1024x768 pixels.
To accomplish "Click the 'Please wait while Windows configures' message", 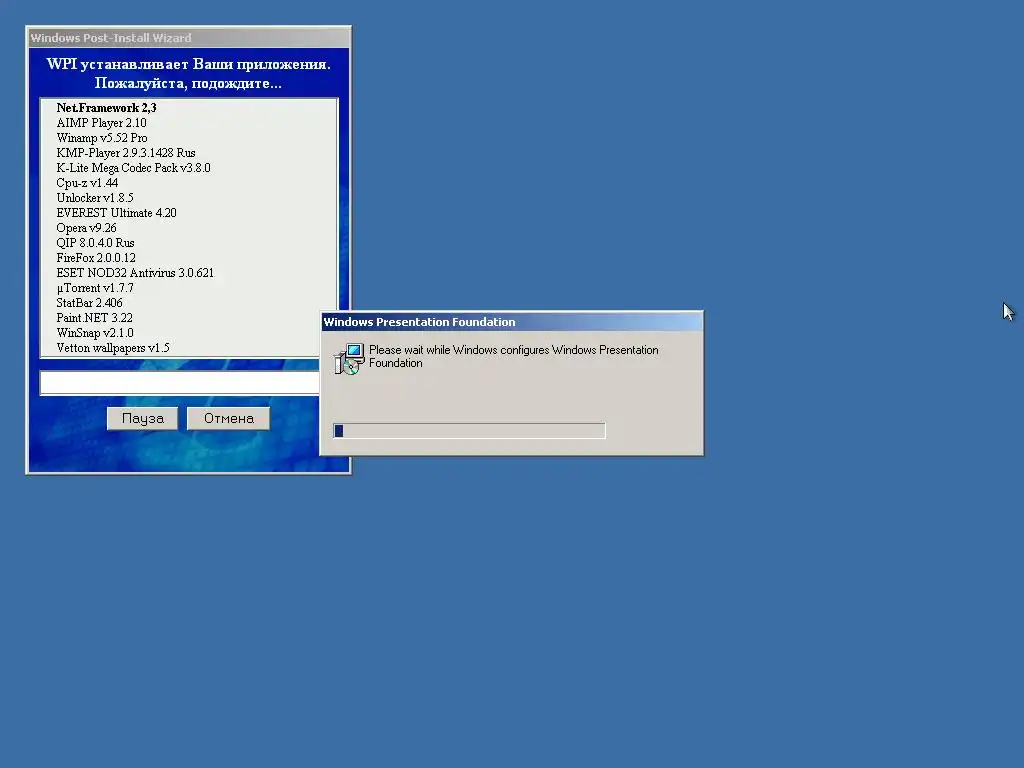I will [513, 357].
